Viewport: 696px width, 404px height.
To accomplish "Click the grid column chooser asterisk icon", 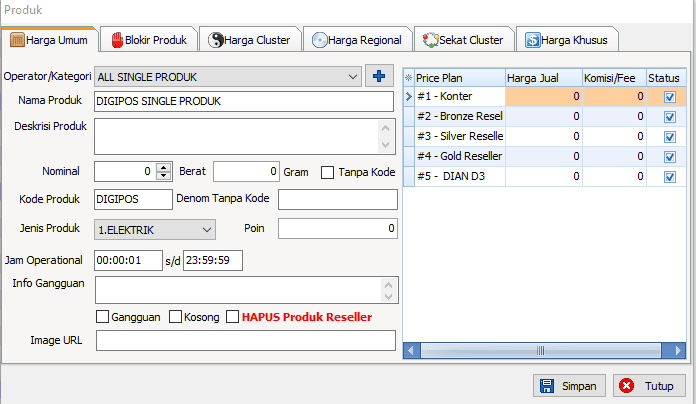I will click(x=408, y=77).
